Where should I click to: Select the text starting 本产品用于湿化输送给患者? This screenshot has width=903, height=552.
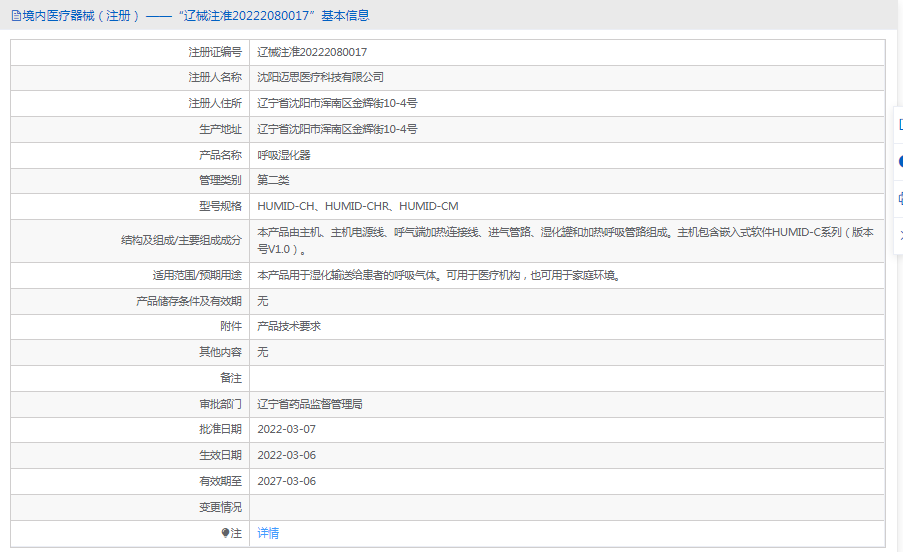click(x=440, y=275)
